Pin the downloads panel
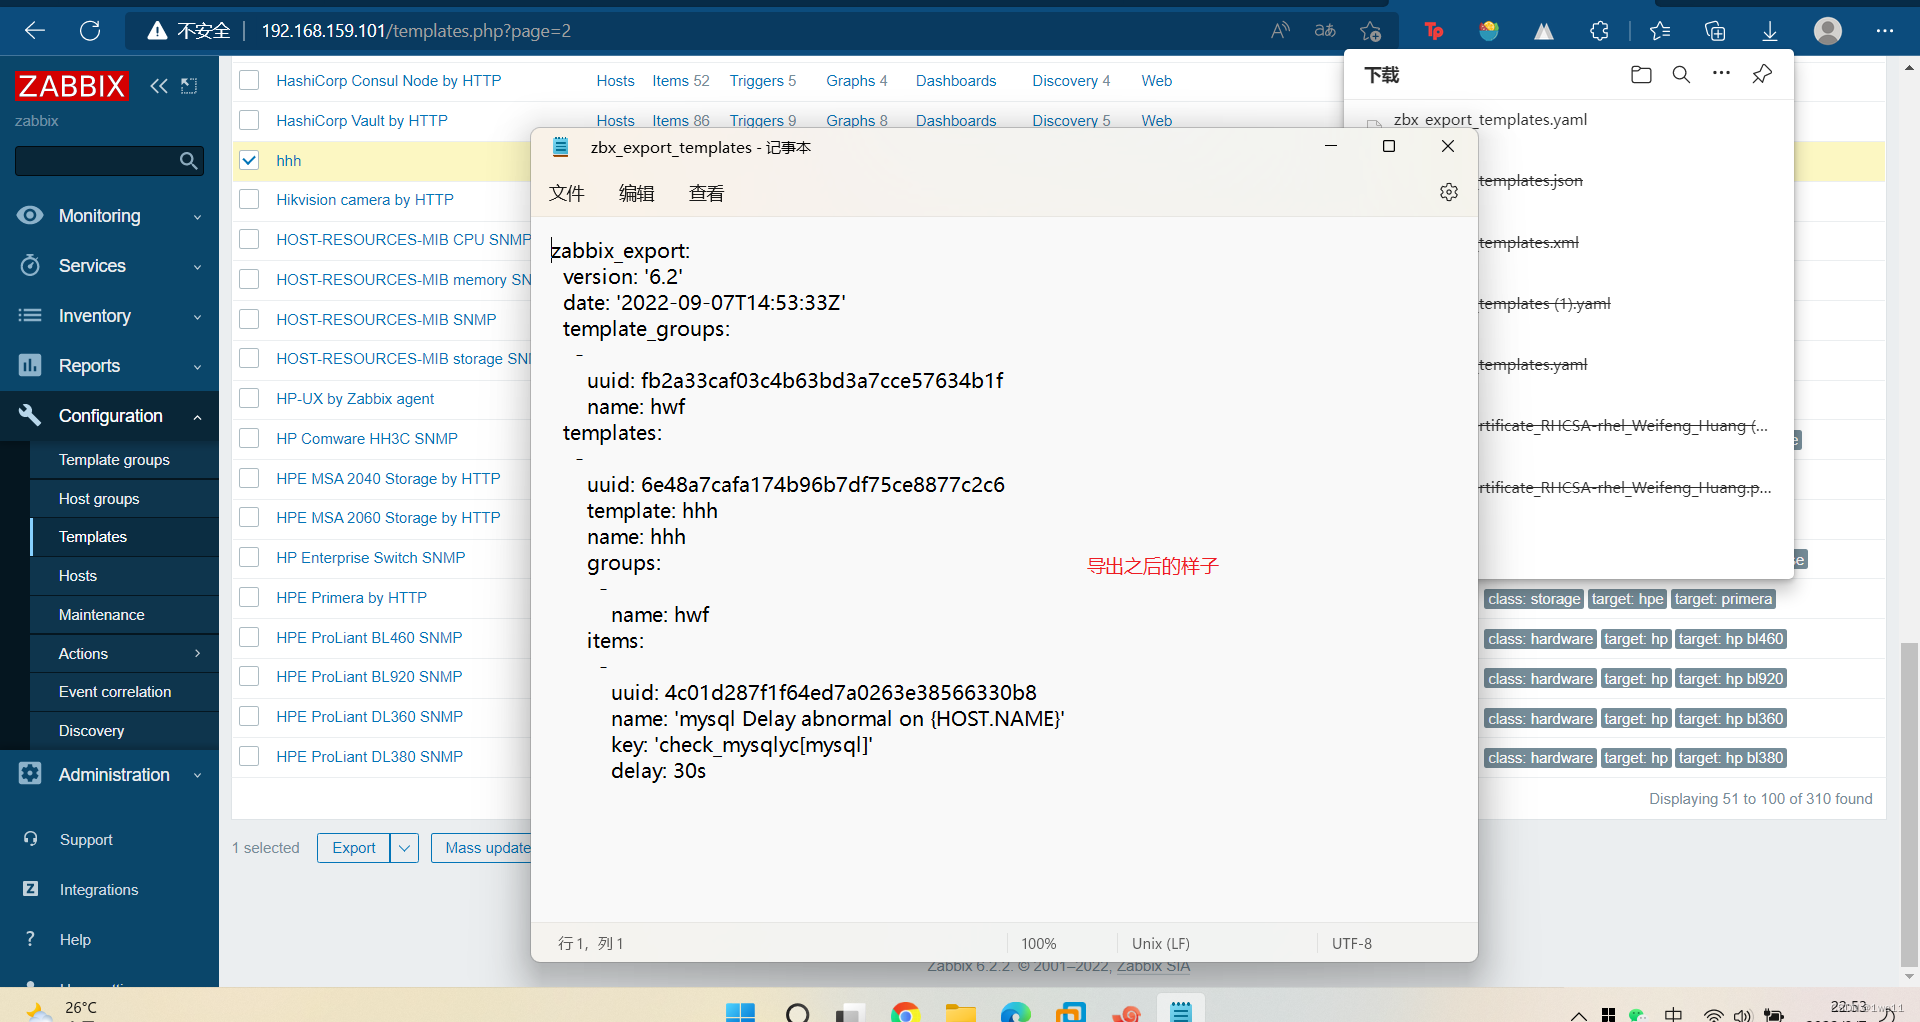 [1762, 74]
